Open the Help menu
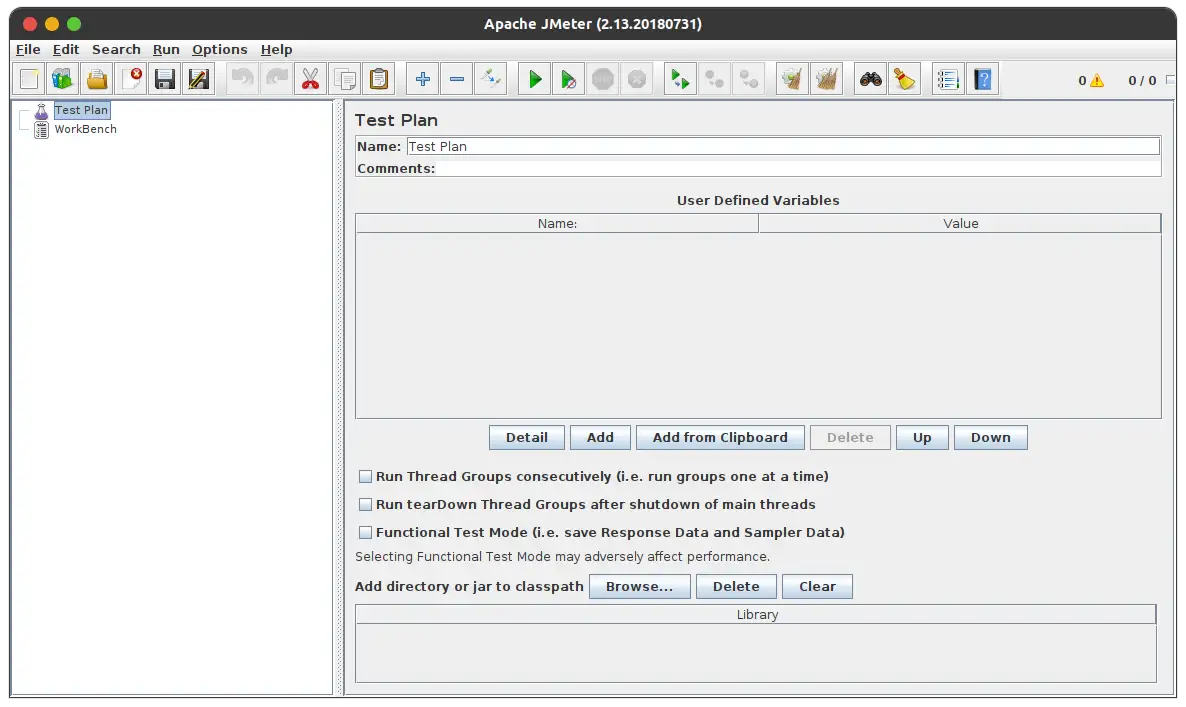1186x707 pixels. point(276,49)
